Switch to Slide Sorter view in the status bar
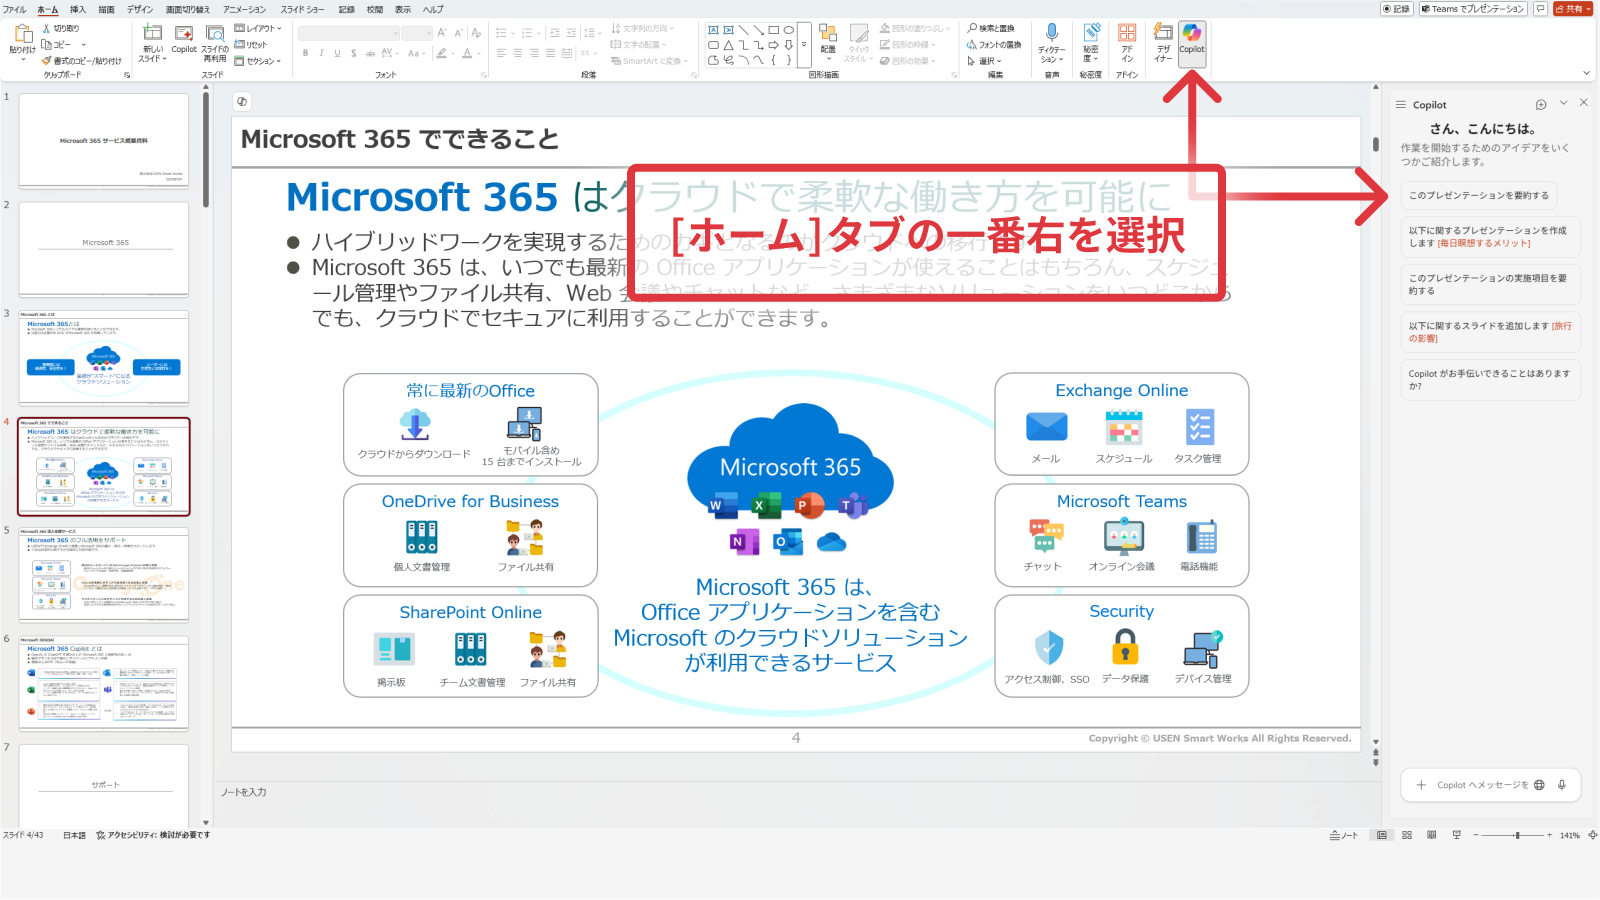 tap(1407, 835)
